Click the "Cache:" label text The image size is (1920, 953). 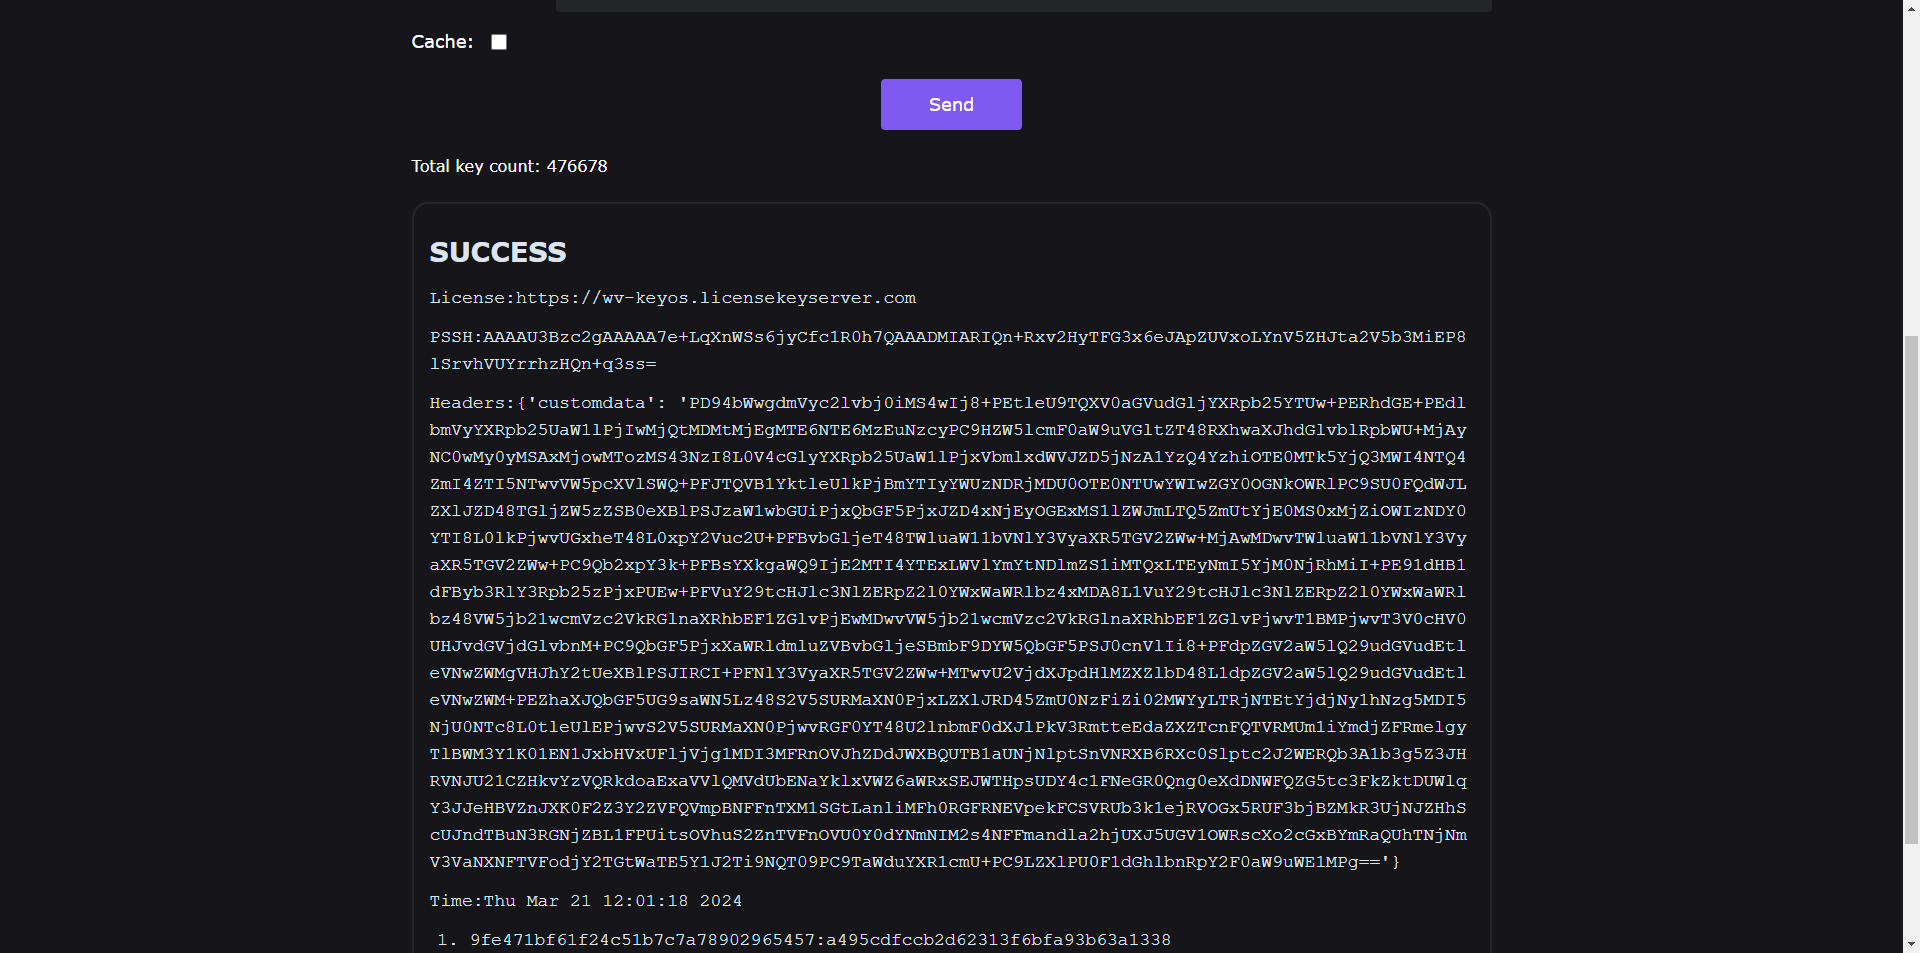pos(442,42)
